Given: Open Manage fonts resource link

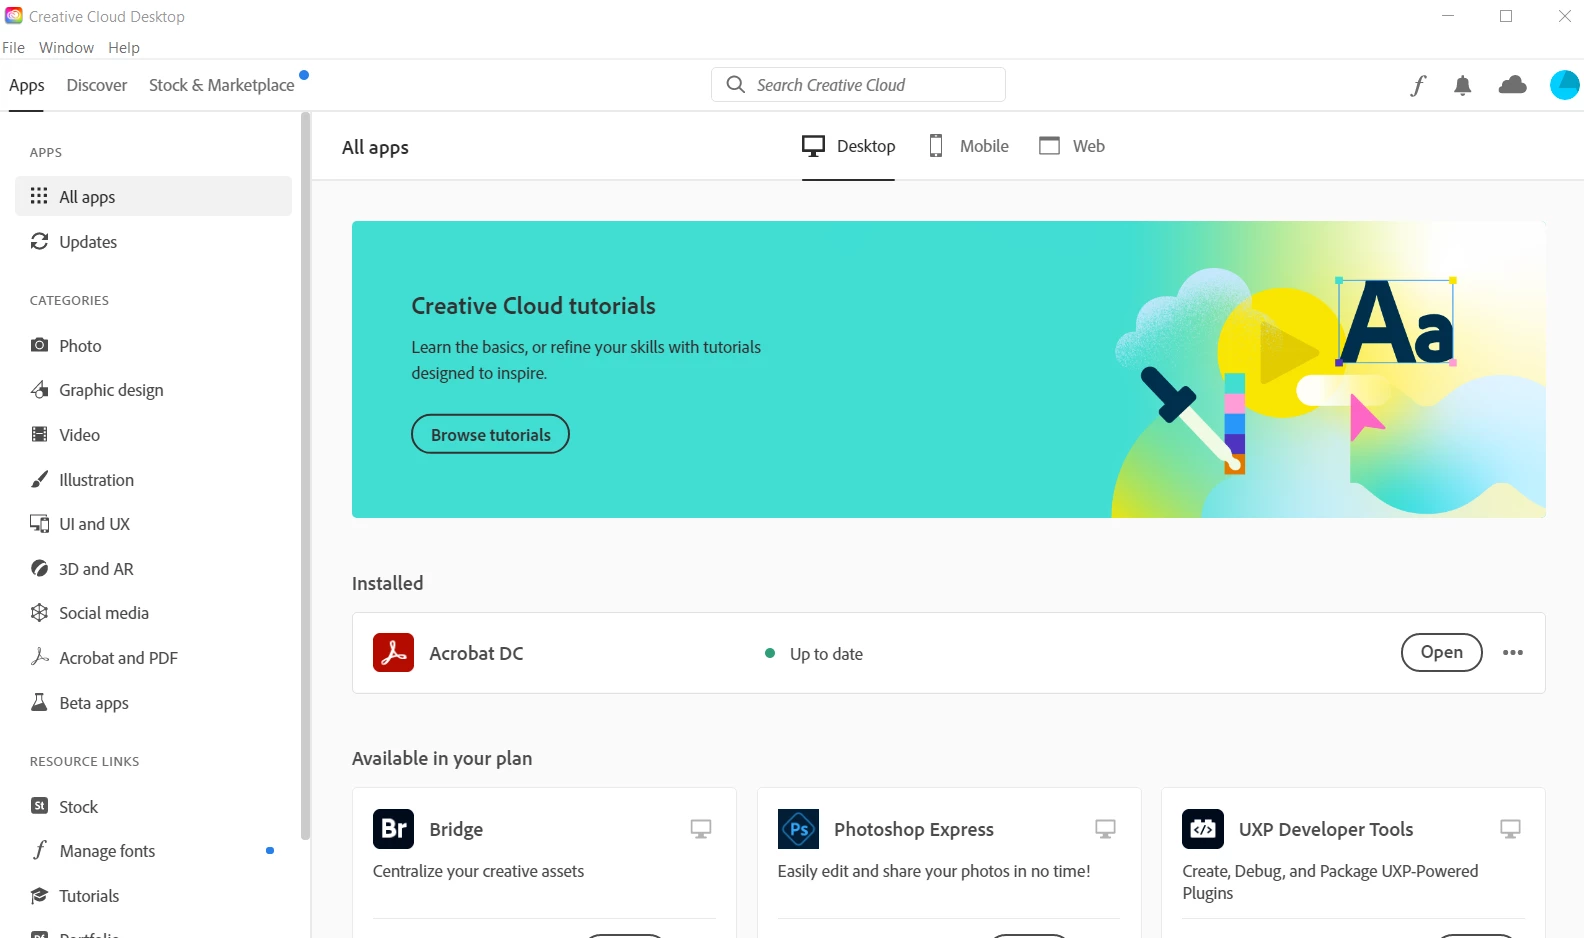Looking at the screenshot, I should point(153,851).
